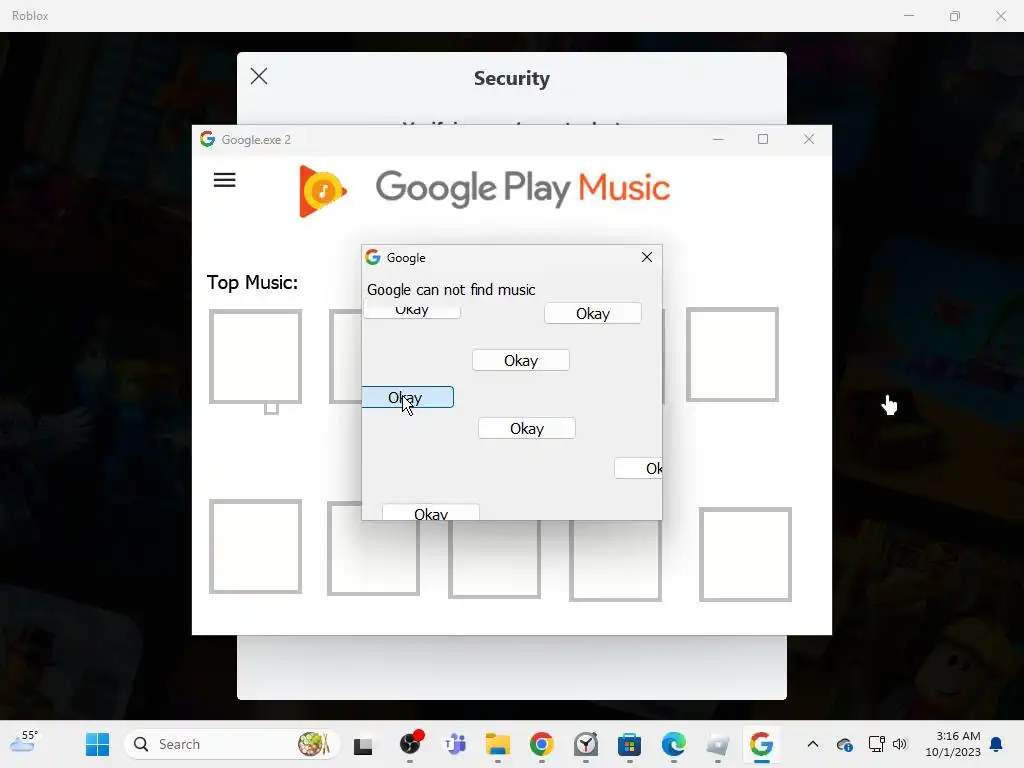Open the volume control in the tray
This screenshot has height=768, width=1024.
point(900,744)
